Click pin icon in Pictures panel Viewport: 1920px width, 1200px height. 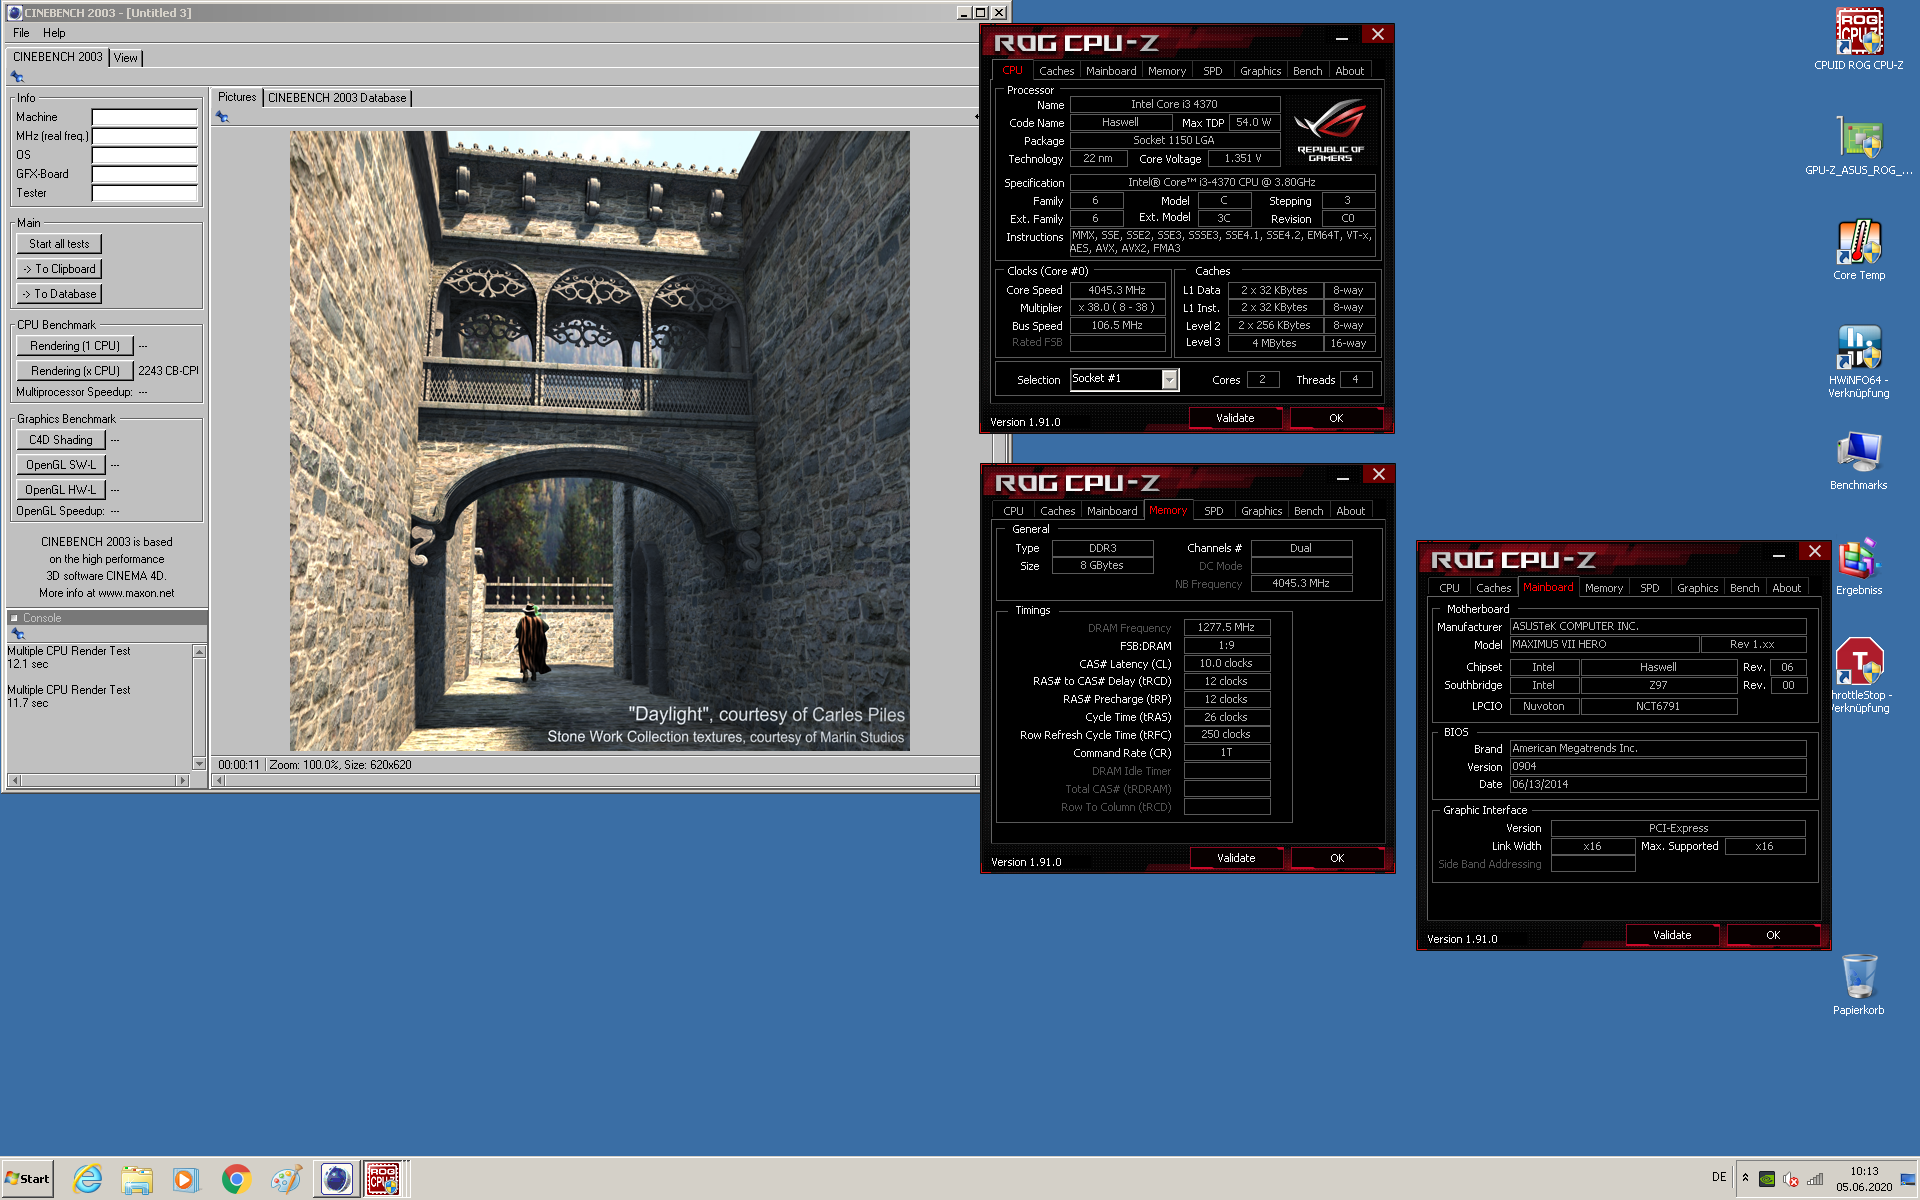(222, 117)
